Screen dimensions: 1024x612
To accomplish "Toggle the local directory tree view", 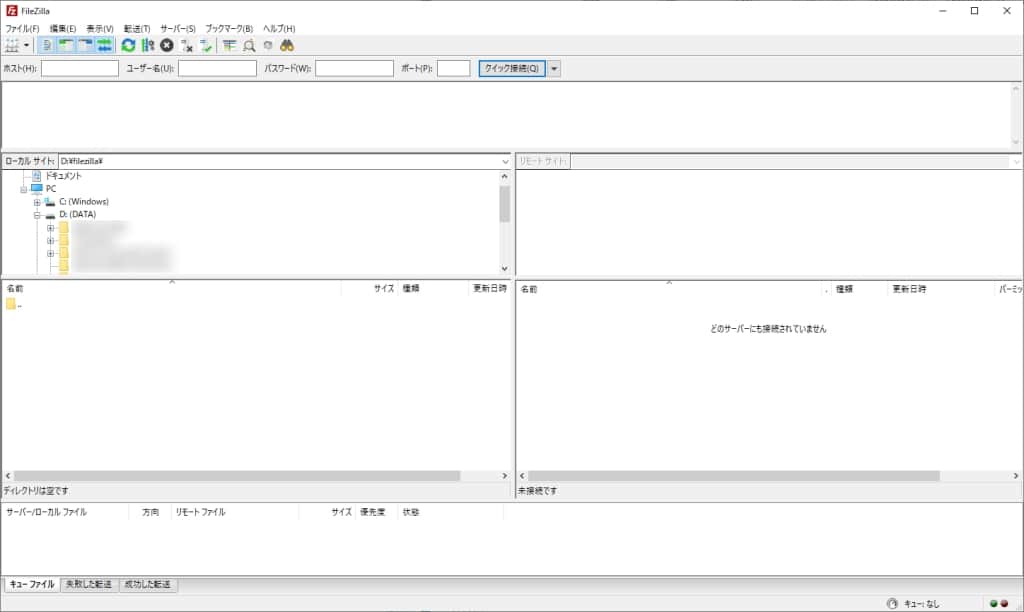I will point(66,45).
